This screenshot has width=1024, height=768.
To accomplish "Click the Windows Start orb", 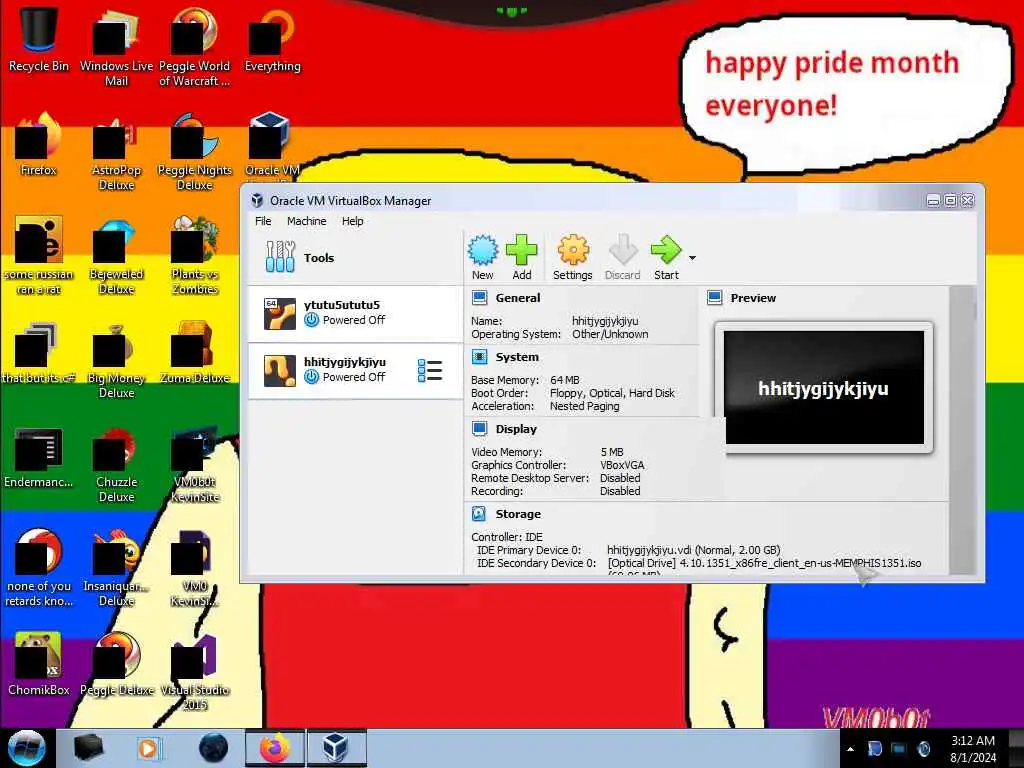I will (26, 748).
